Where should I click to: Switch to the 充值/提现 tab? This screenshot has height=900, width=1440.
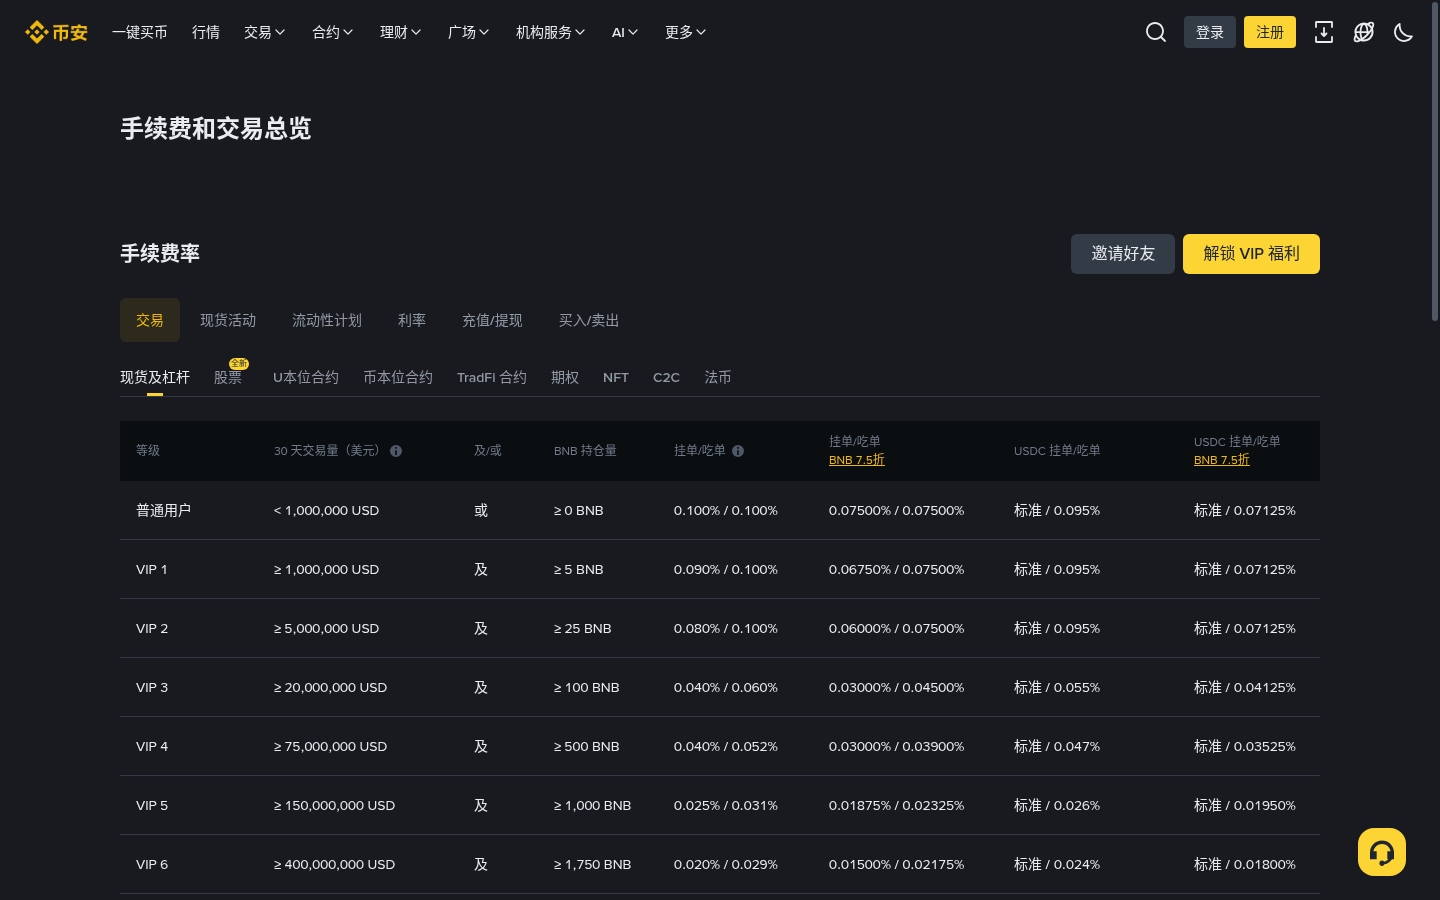(492, 320)
